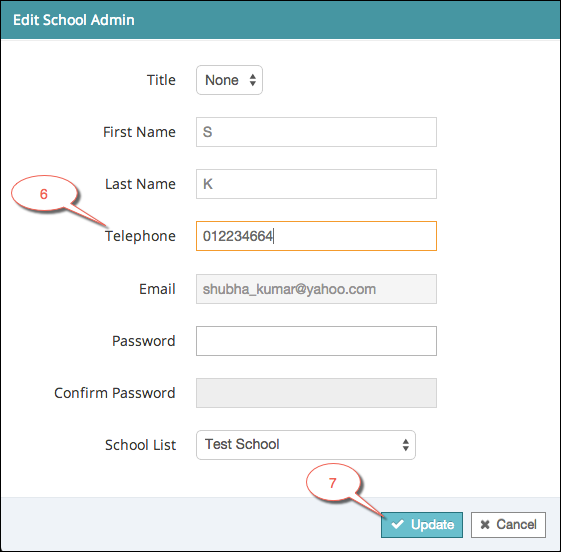Click the Email label
The height and width of the screenshot is (552, 561).
157,289
